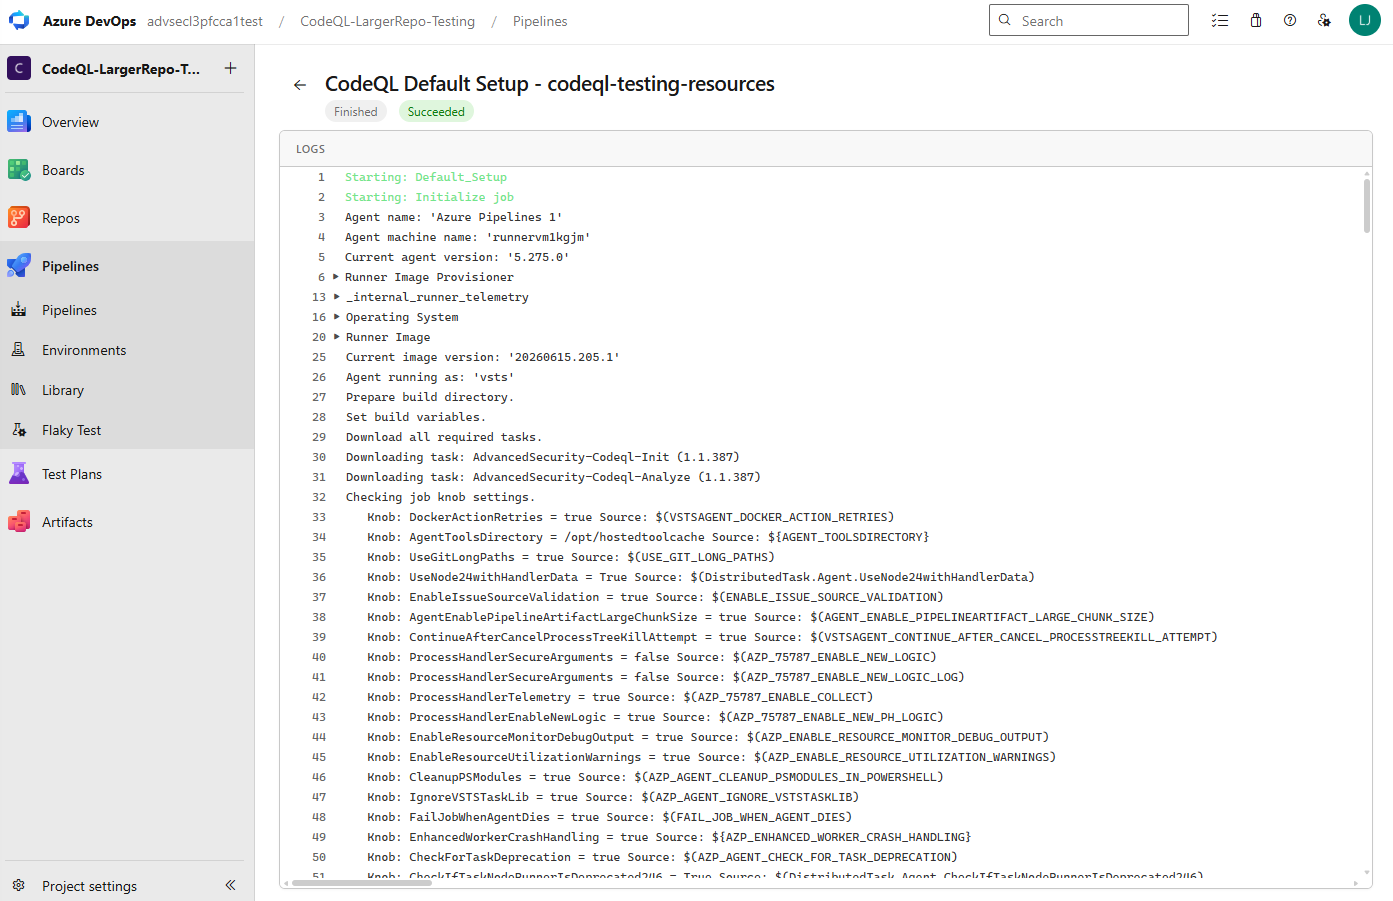The height and width of the screenshot is (901, 1393).
Task: Click the Finished status badge
Action: click(356, 112)
